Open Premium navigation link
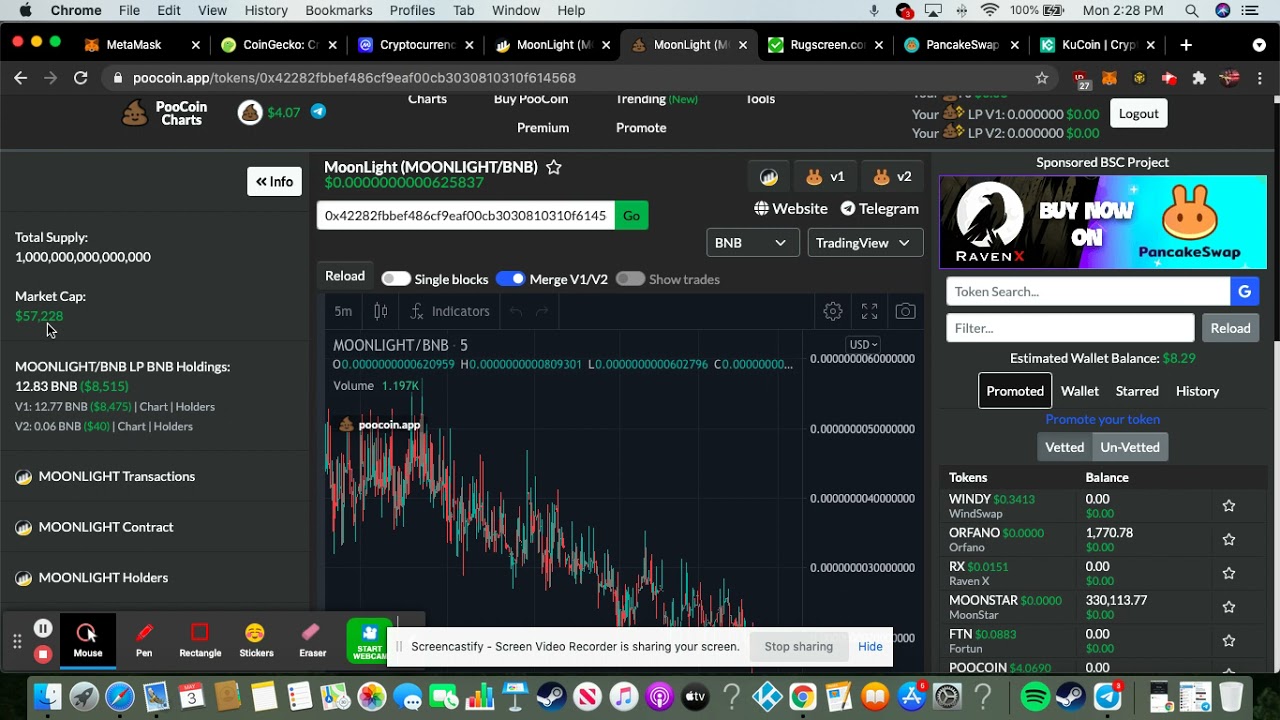The height and width of the screenshot is (720, 1280). click(x=543, y=127)
